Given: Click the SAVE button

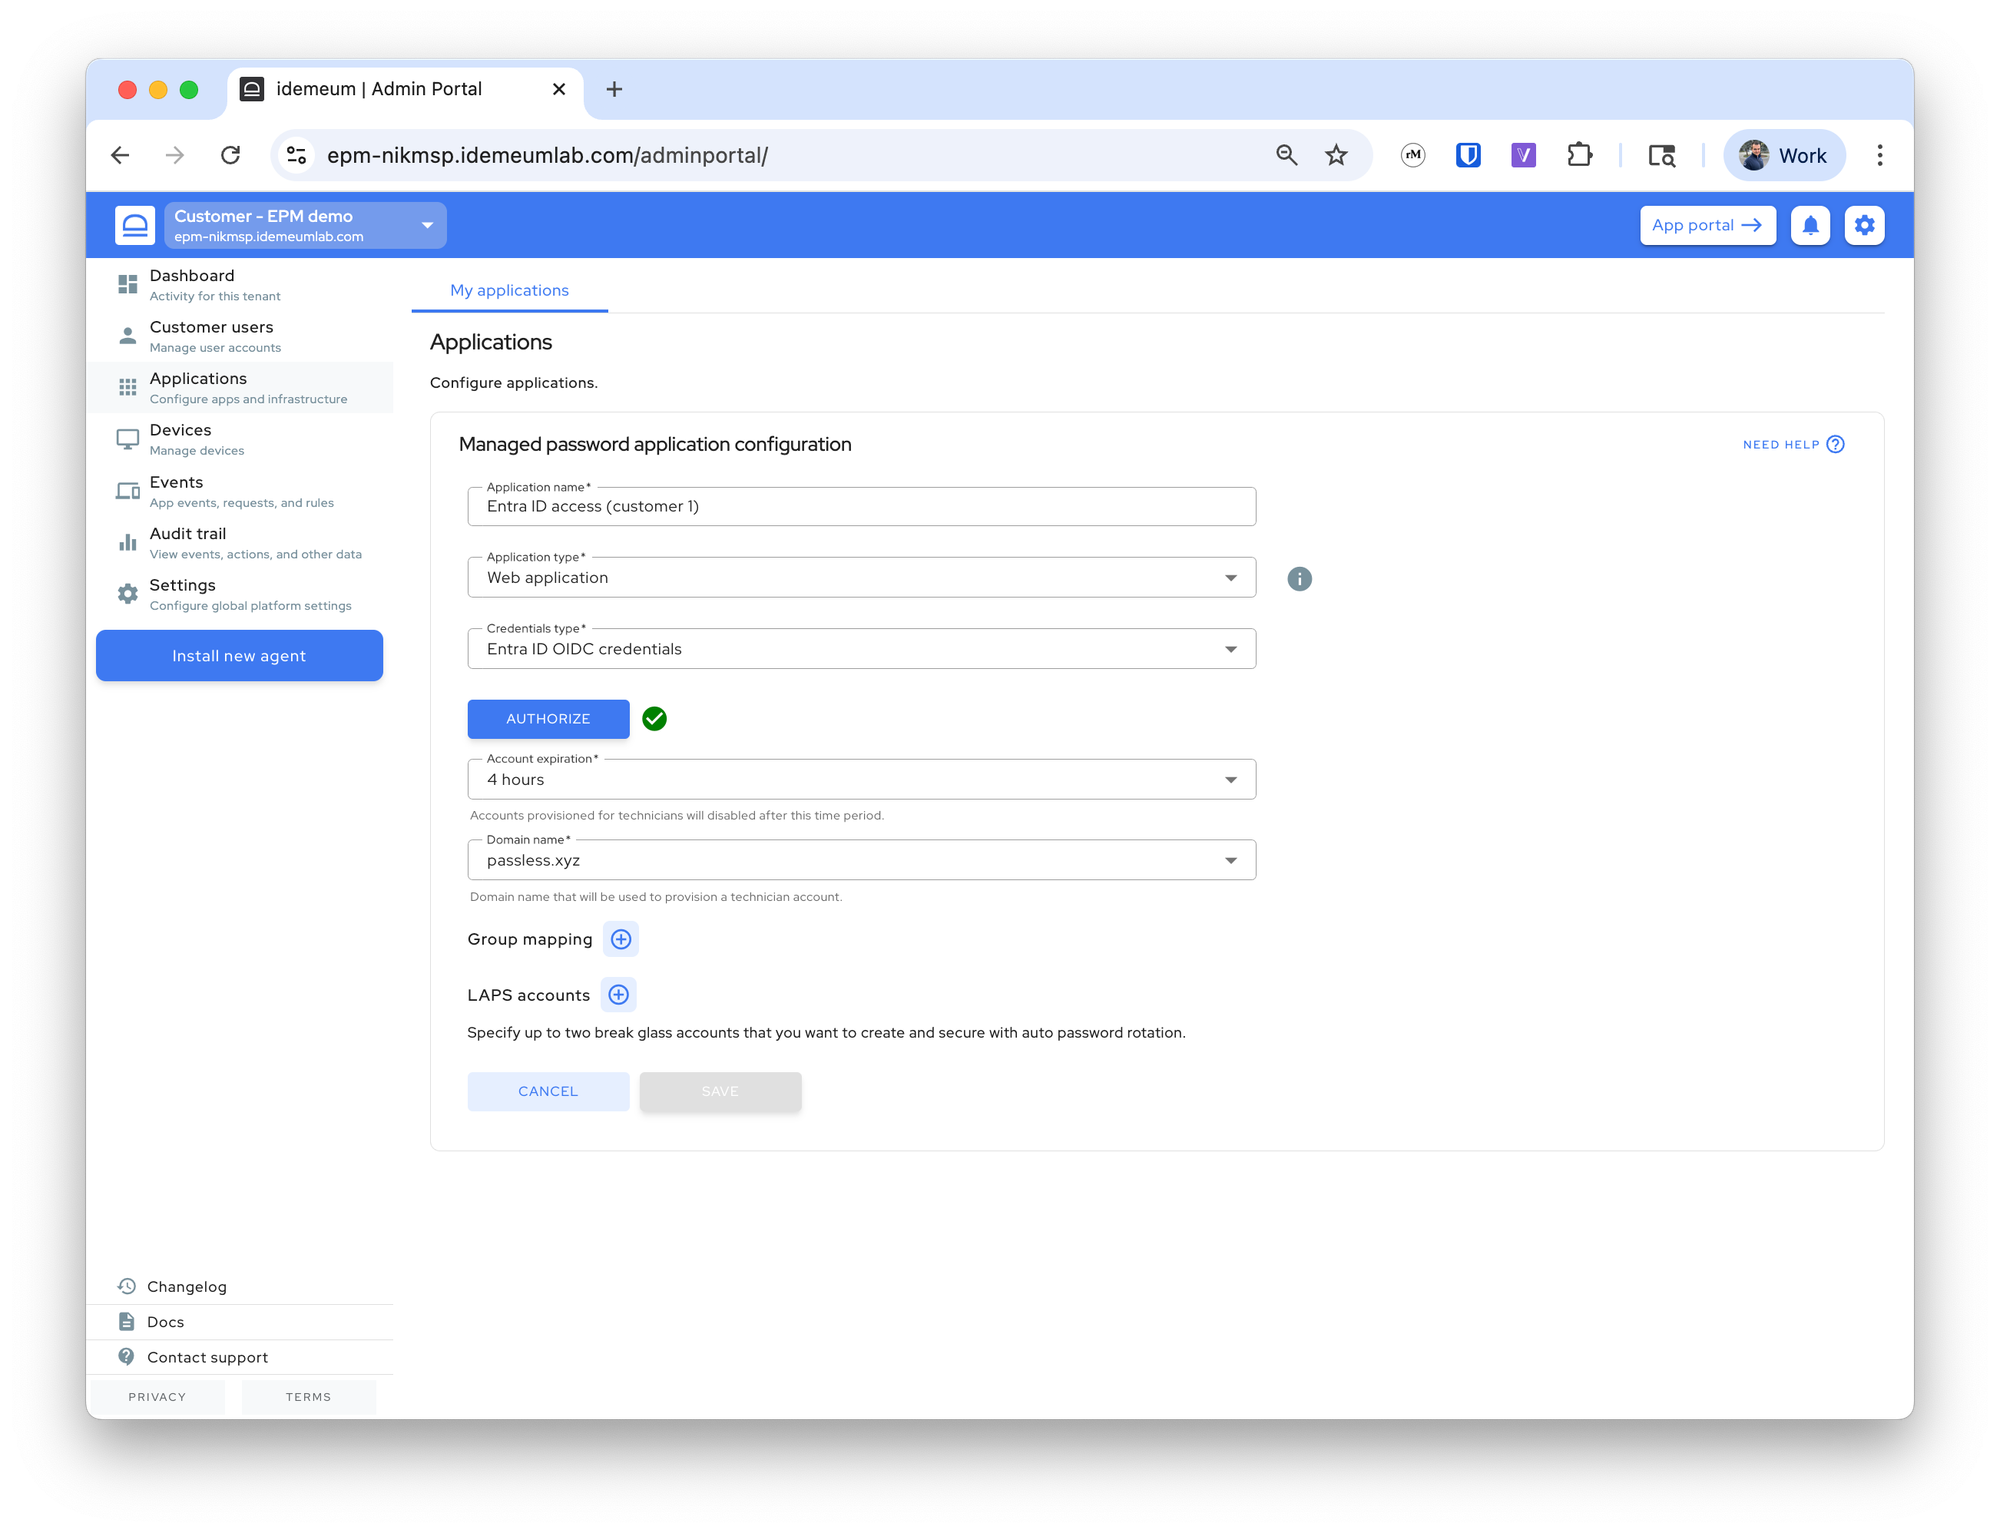Looking at the screenshot, I should [720, 1091].
